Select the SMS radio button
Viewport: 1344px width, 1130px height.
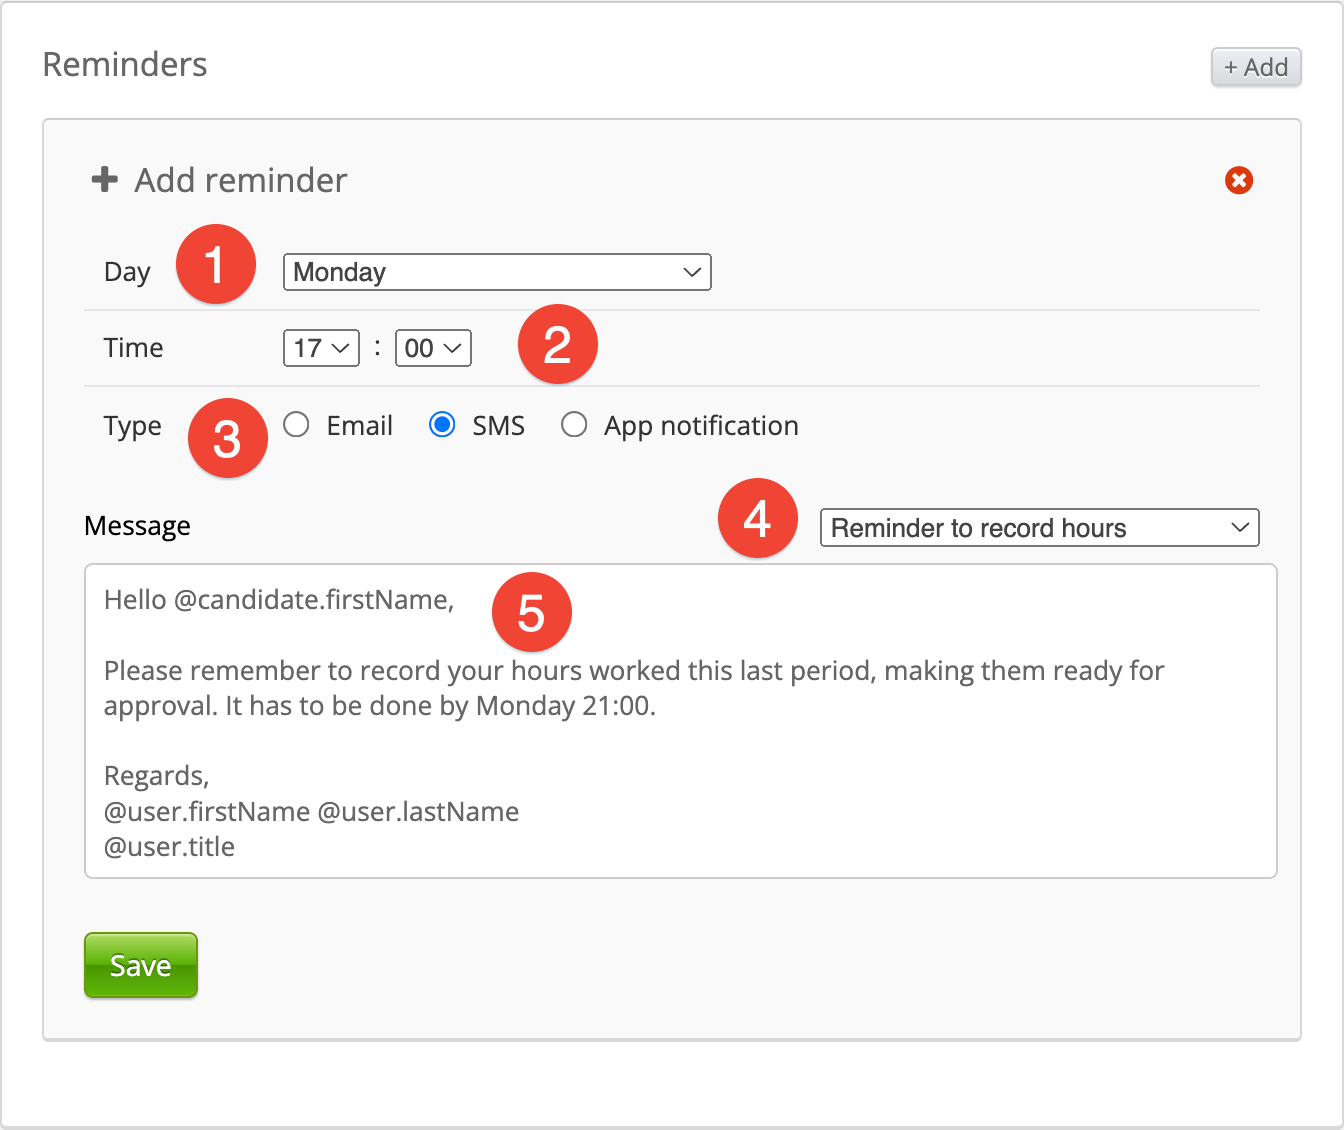click(442, 425)
